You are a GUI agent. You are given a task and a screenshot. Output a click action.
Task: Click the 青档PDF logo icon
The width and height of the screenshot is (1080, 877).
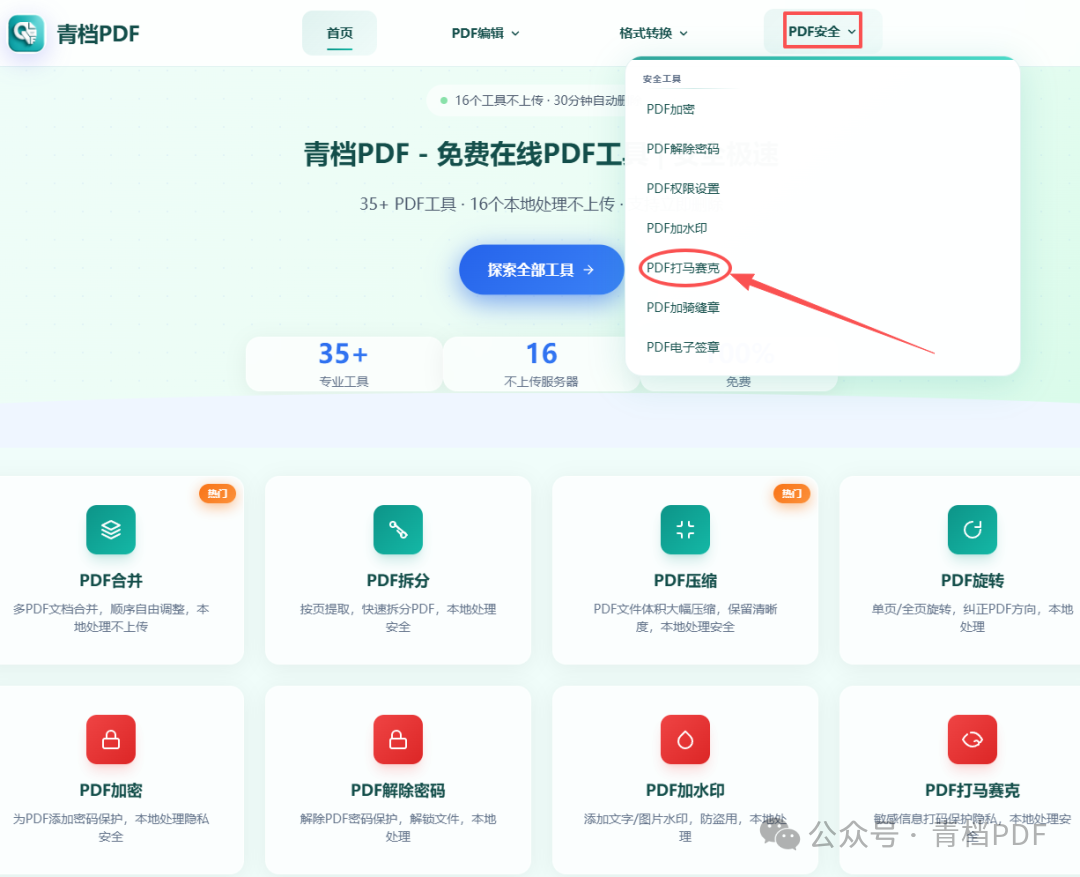coord(26,32)
